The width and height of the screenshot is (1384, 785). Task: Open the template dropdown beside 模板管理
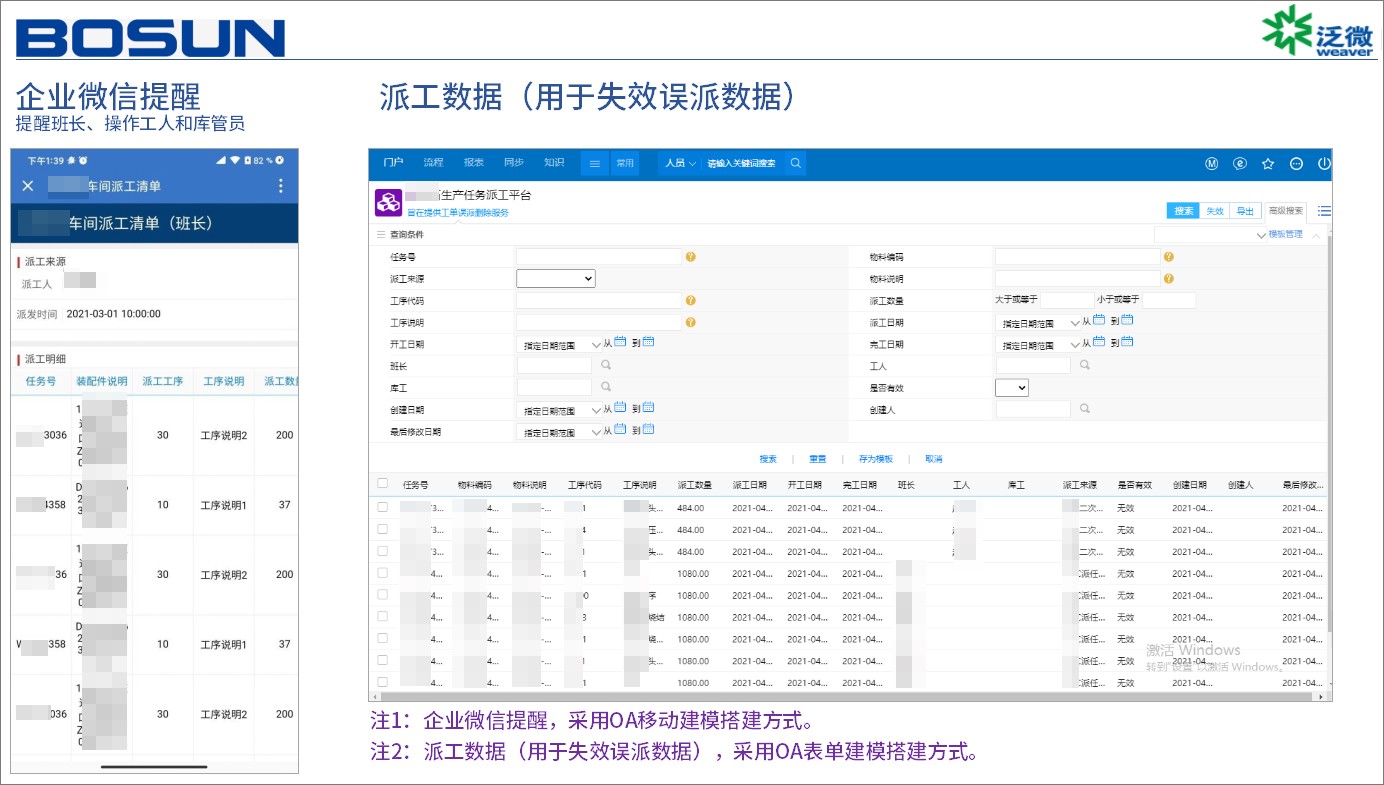coord(1211,234)
